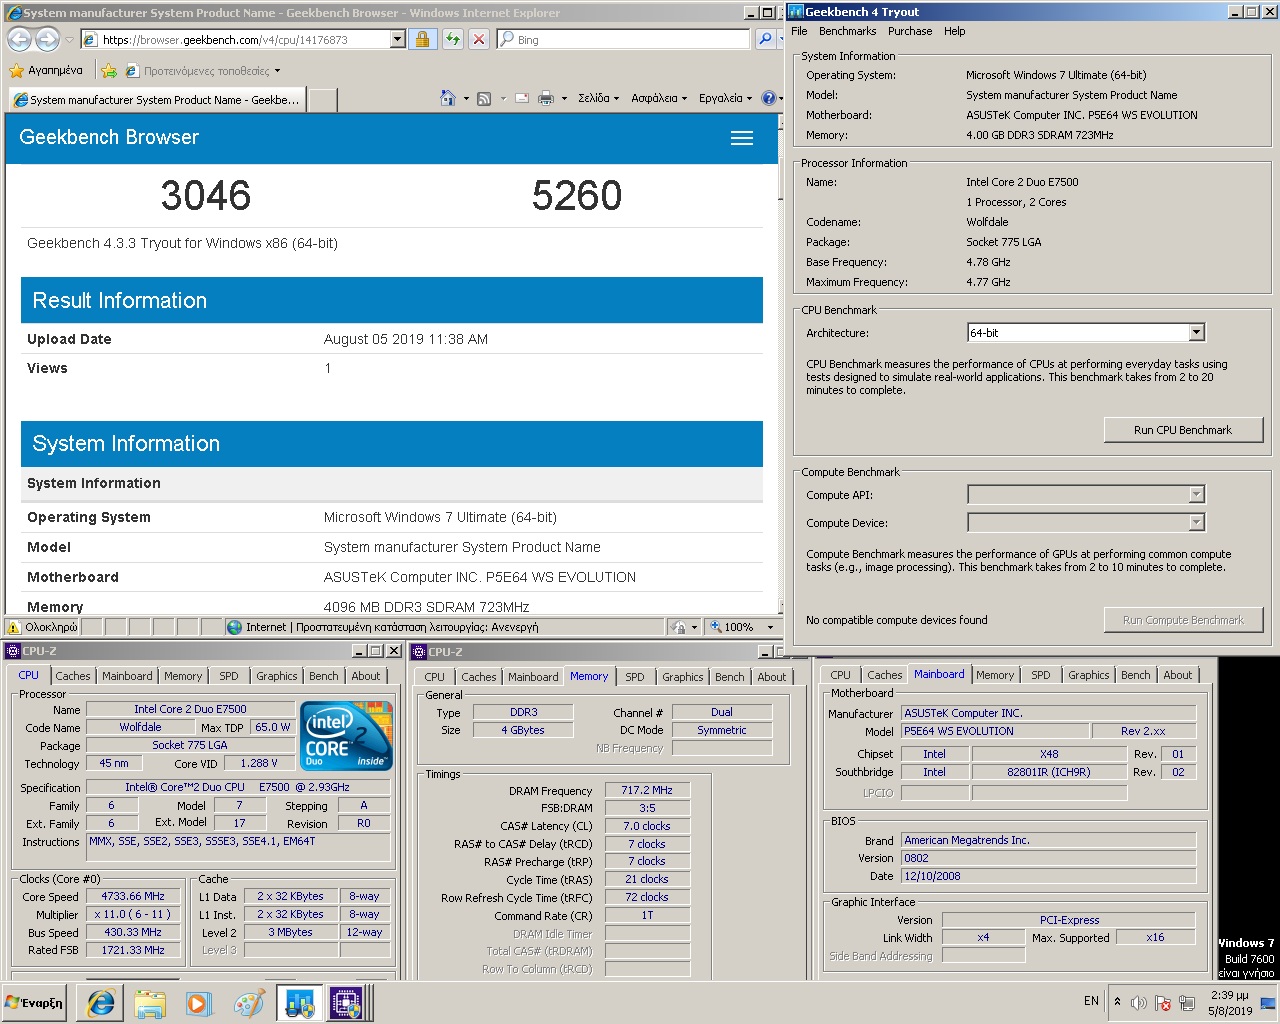Expand the address bar URL history dropdown
The image size is (1280, 1024).
click(397, 39)
